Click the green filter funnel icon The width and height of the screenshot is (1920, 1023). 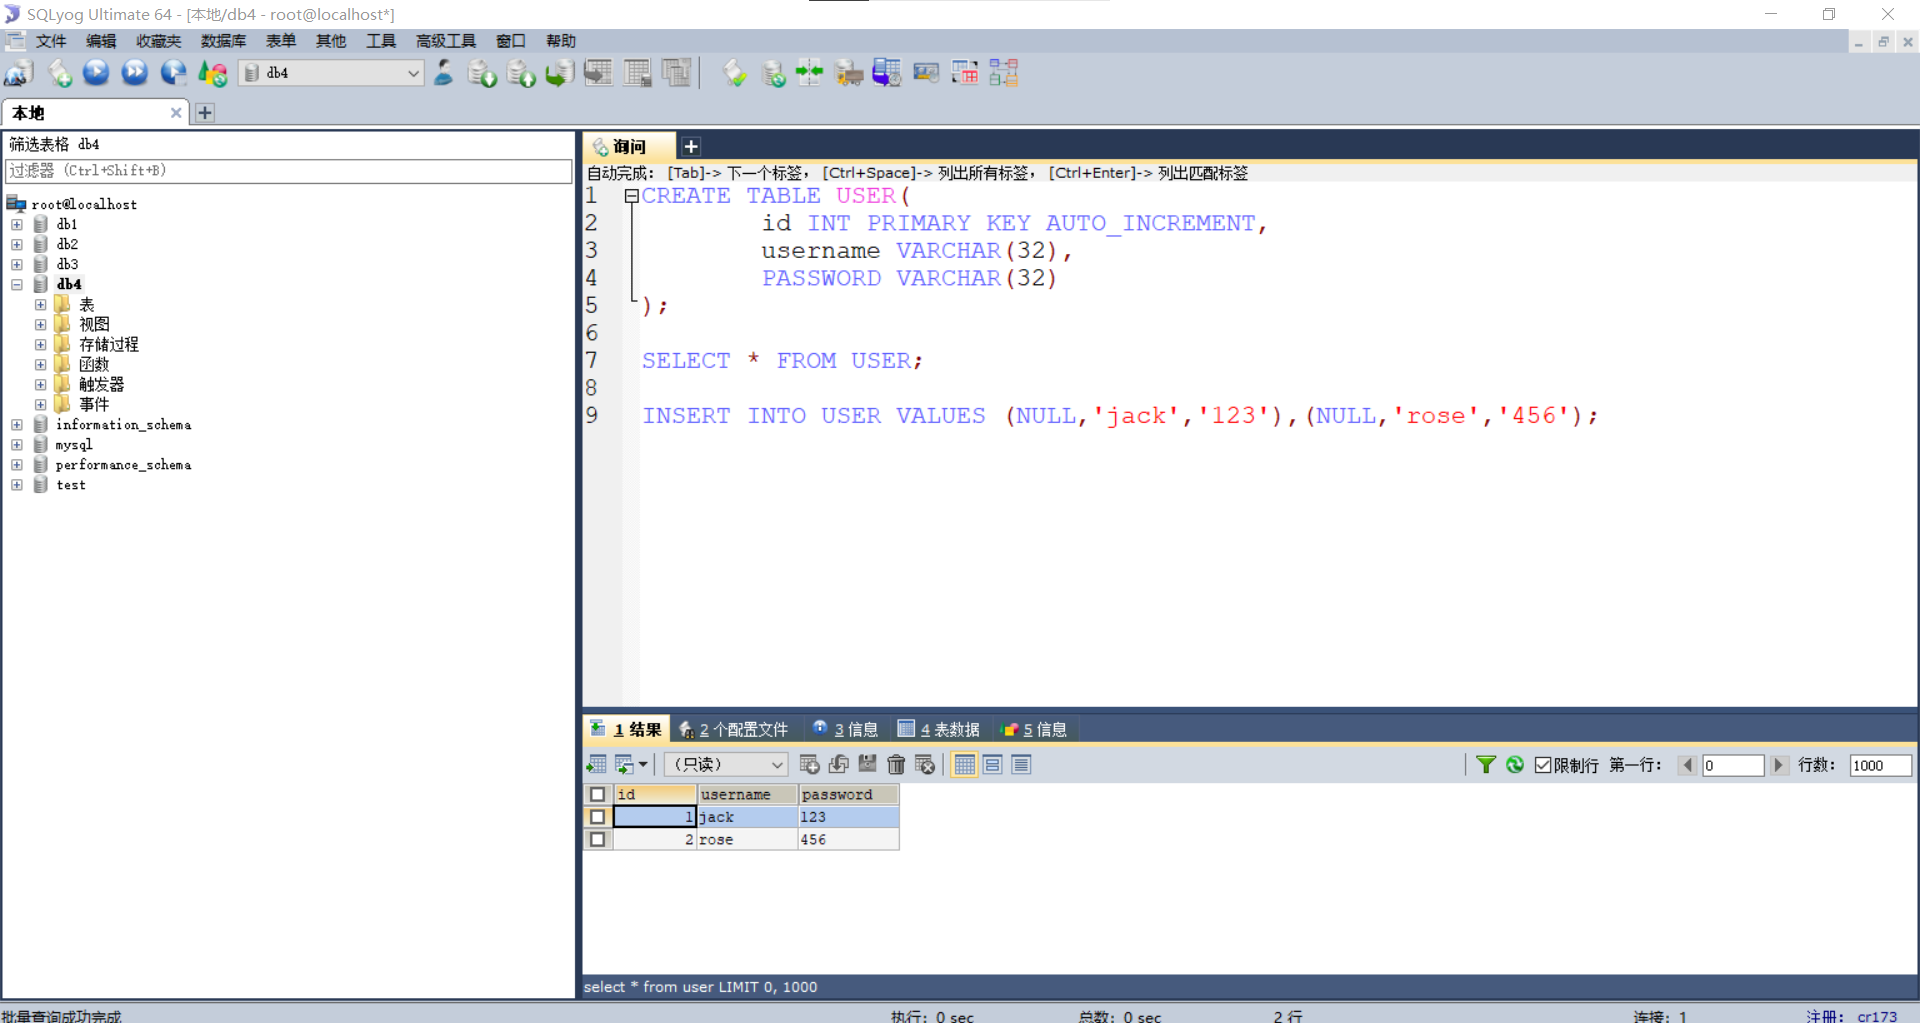1486,765
